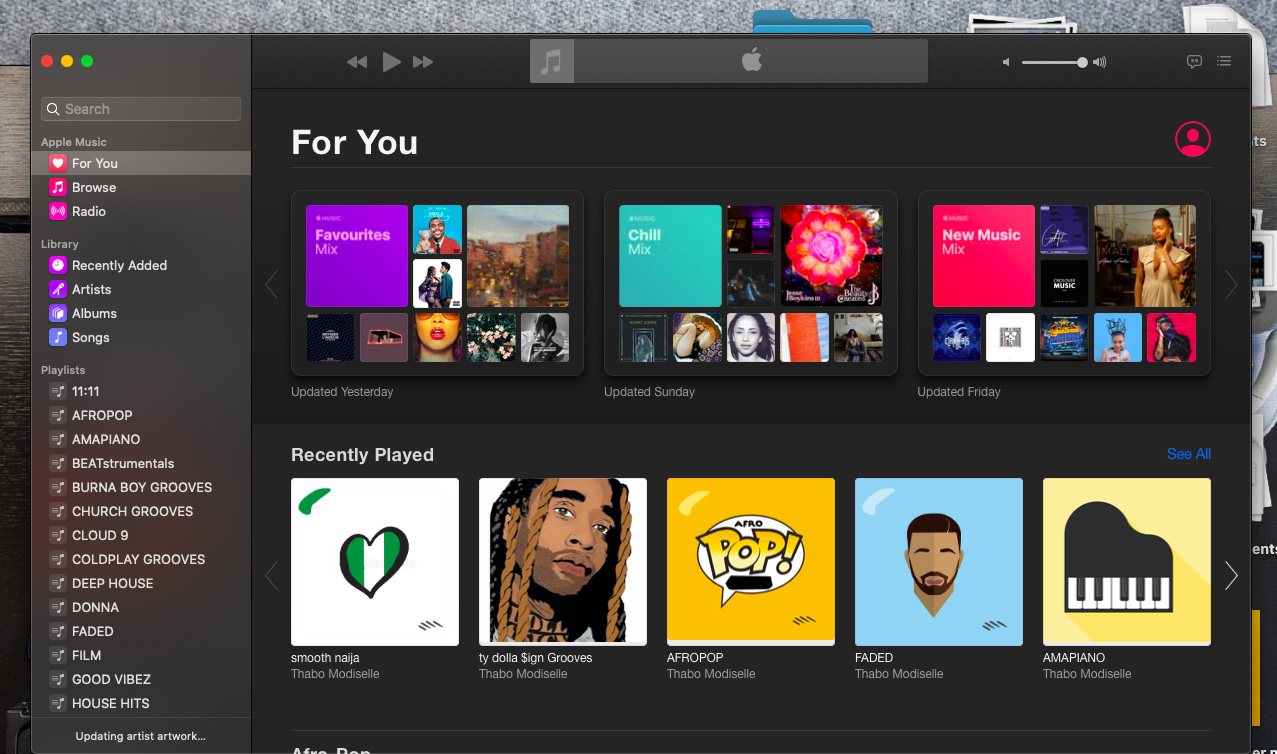Expand Recently Played with the right chevron
Image resolution: width=1277 pixels, height=754 pixels.
click(1230, 575)
